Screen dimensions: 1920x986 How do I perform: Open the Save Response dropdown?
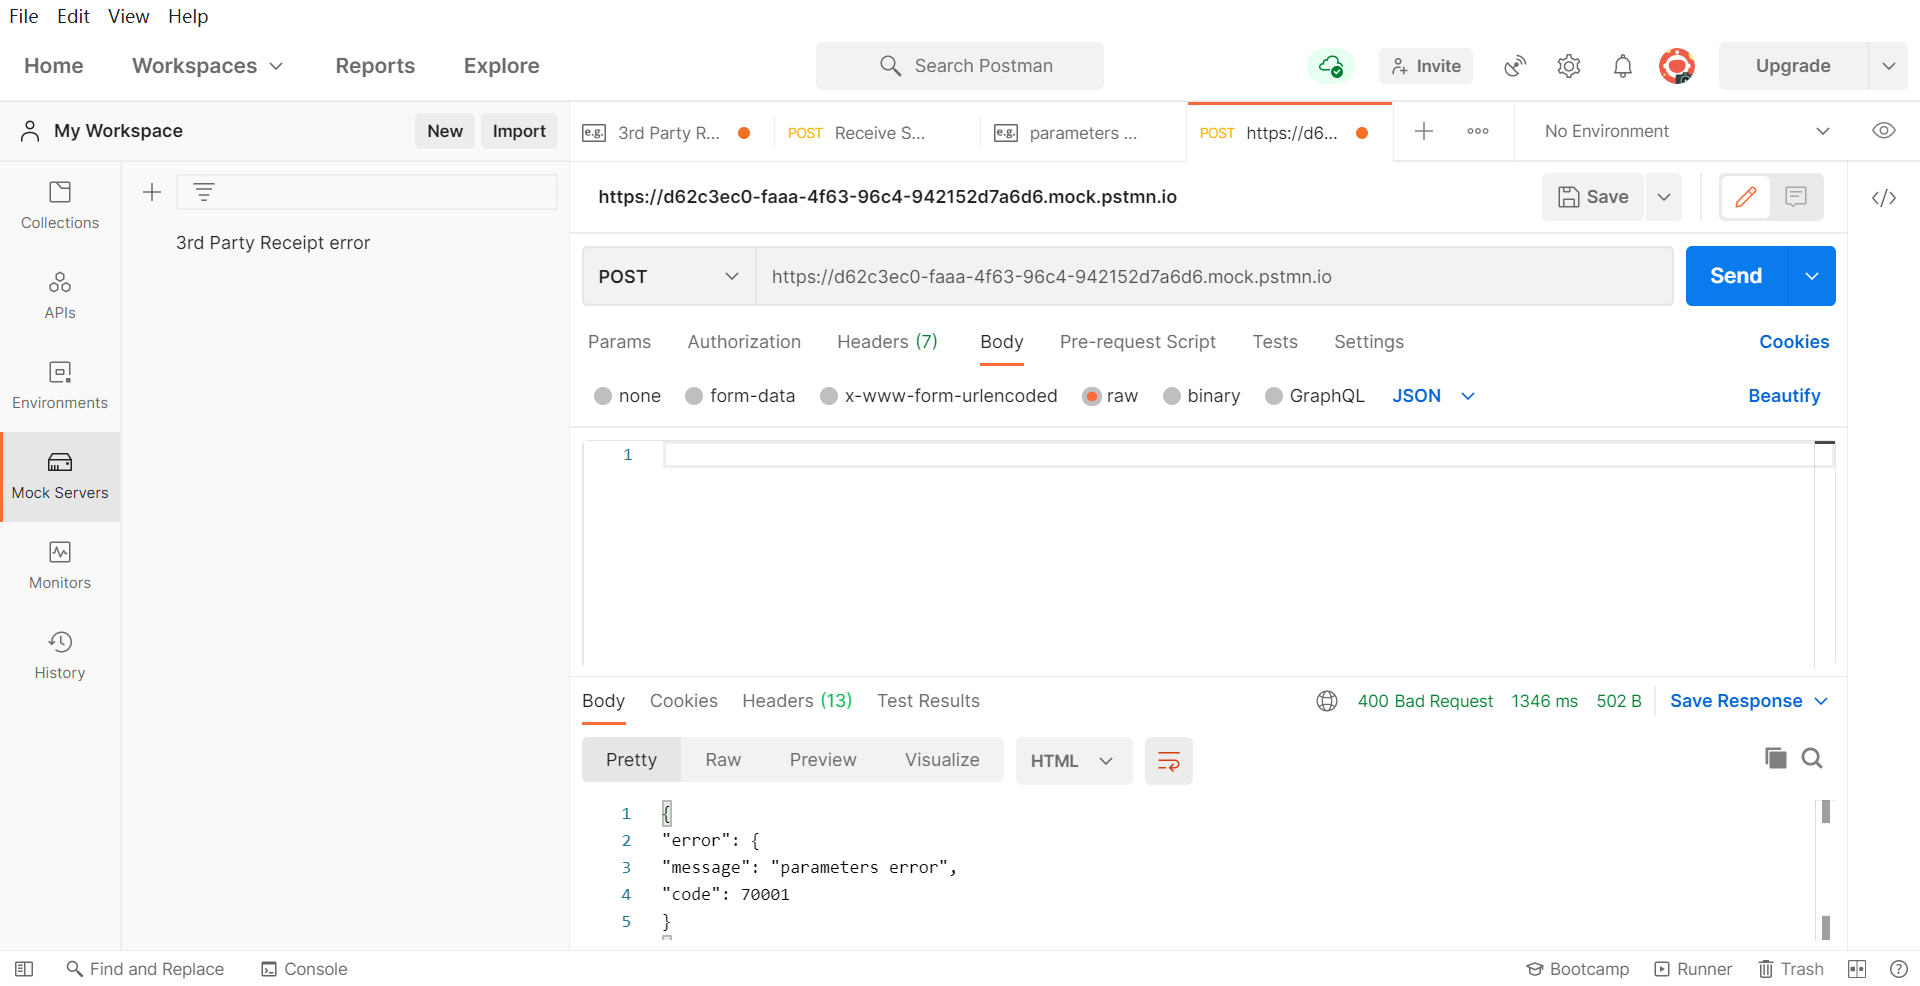click(1749, 701)
